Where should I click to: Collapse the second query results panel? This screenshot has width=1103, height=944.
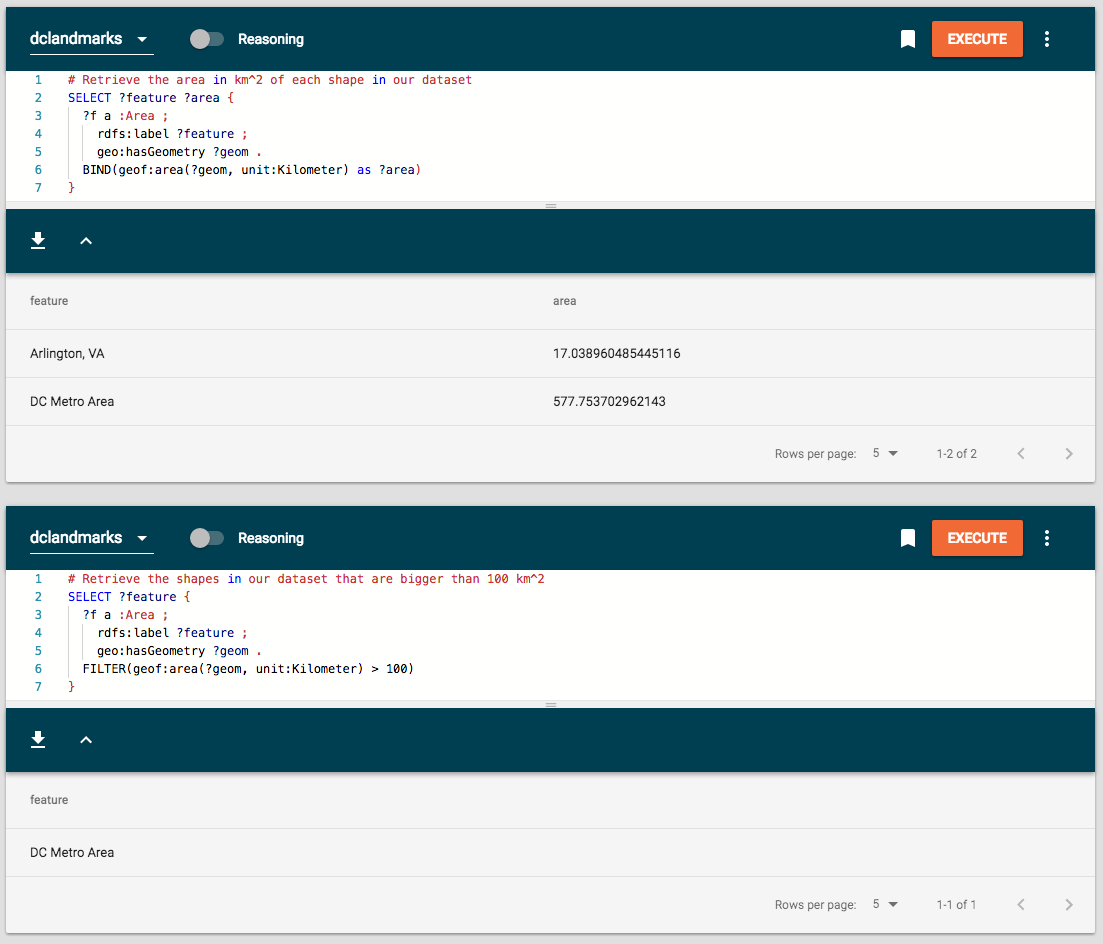point(86,740)
